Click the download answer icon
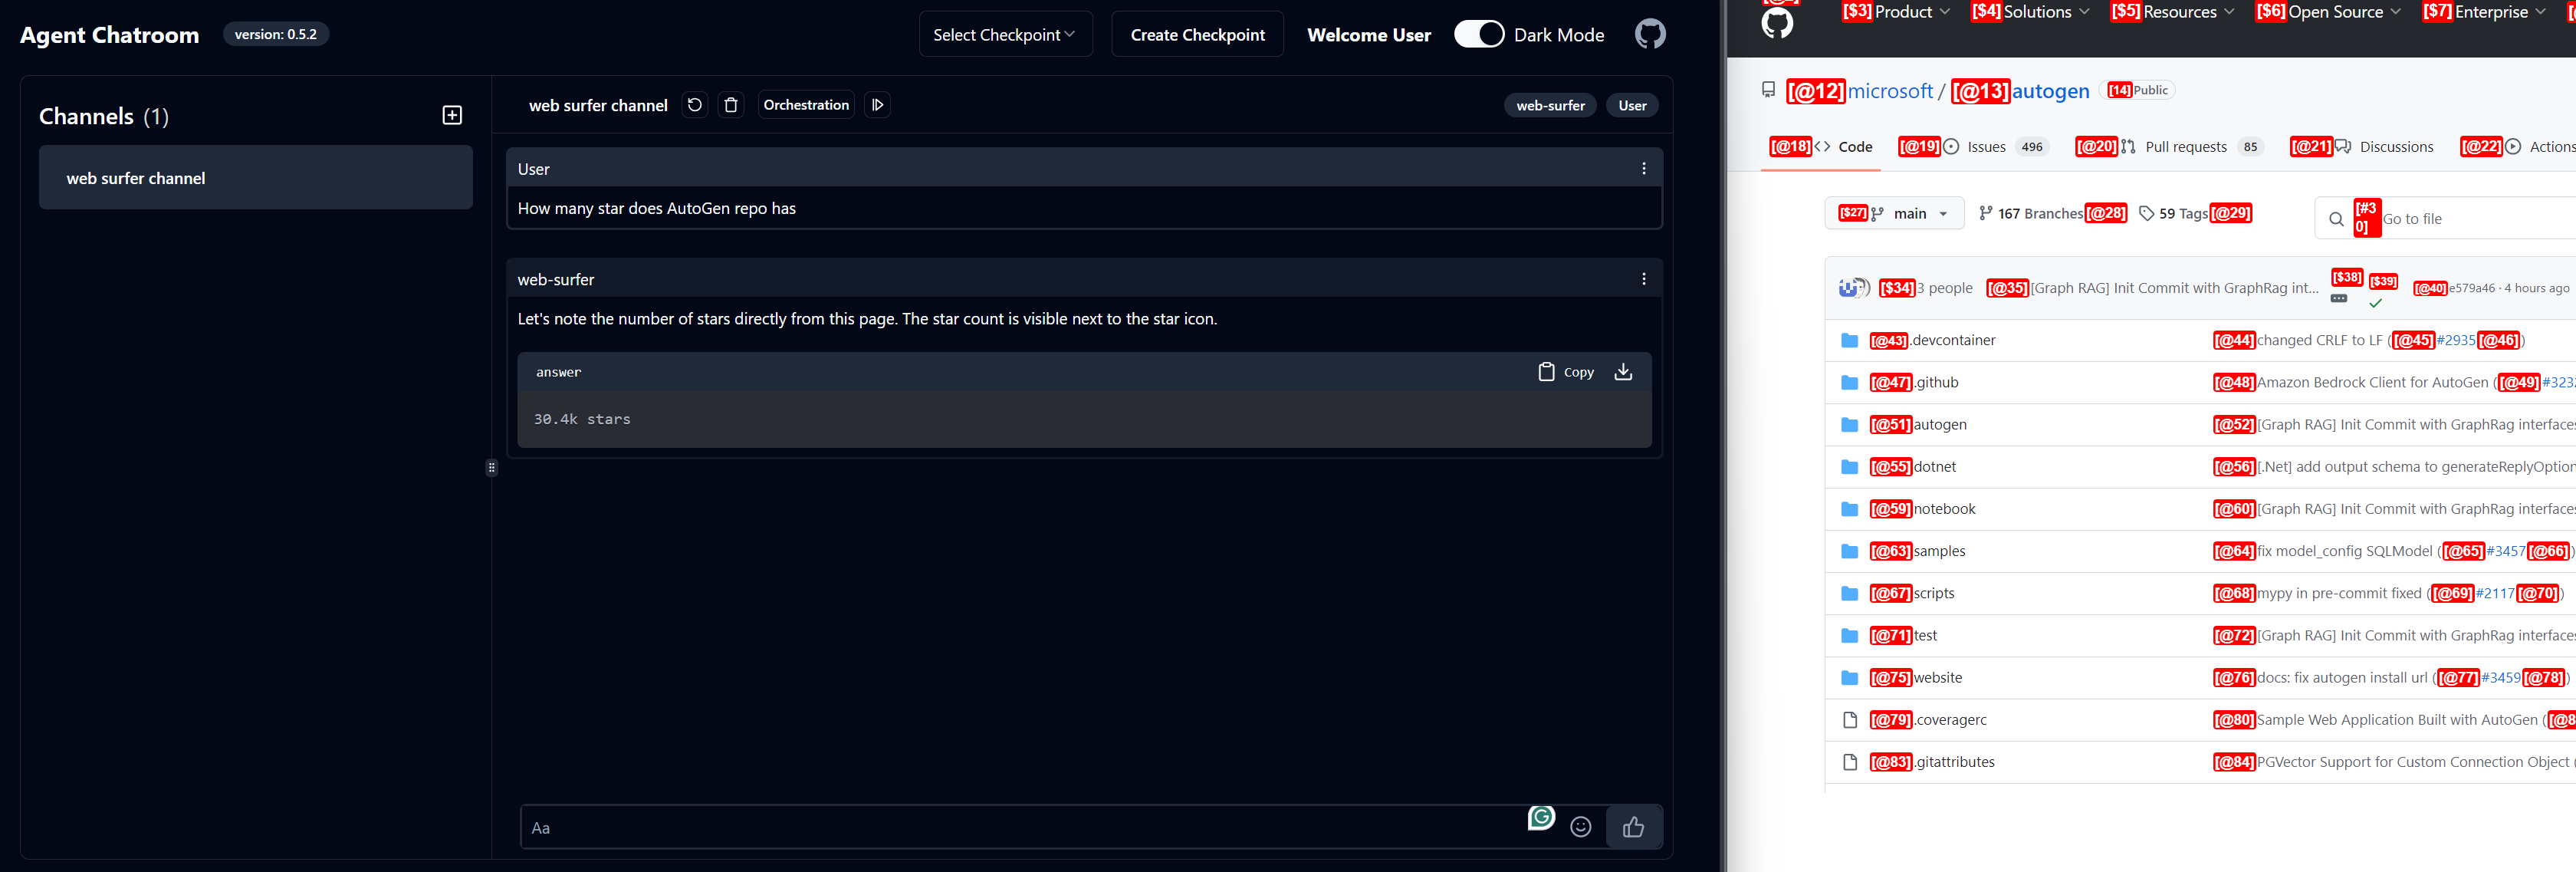2576x872 pixels. tap(1623, 372)
